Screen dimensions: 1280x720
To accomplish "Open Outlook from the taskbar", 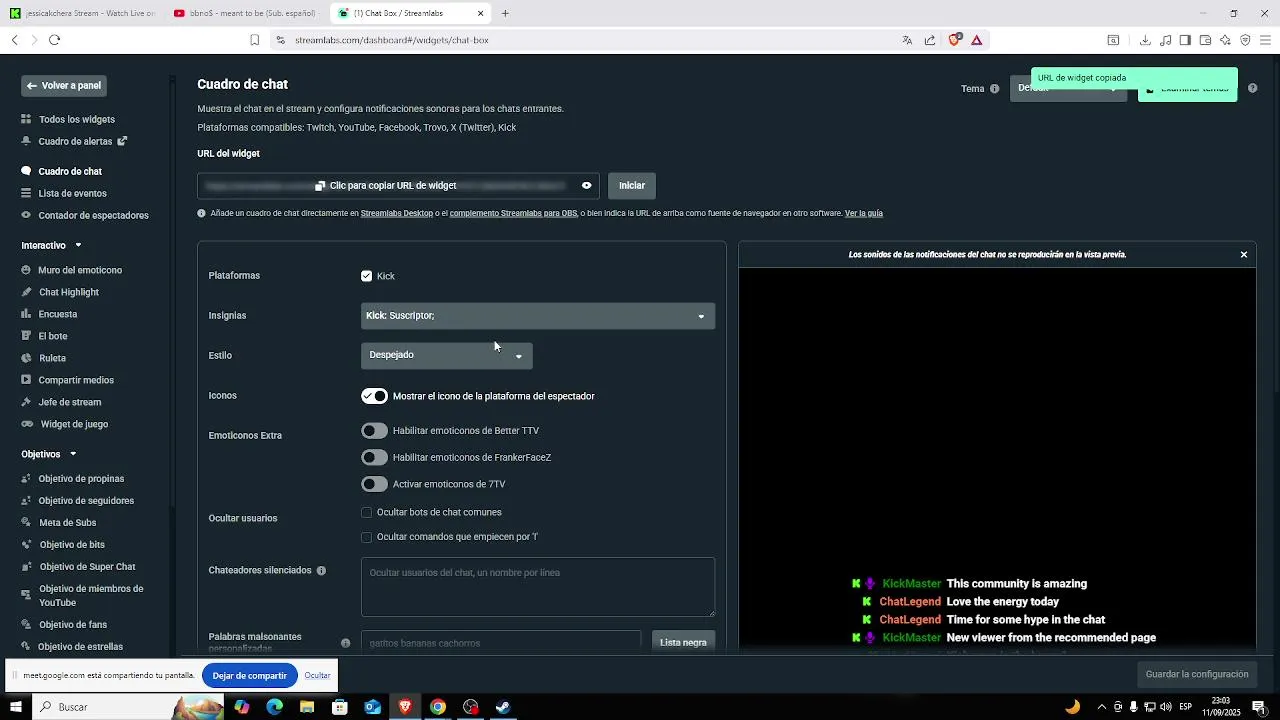I will (x=372, y=707).
